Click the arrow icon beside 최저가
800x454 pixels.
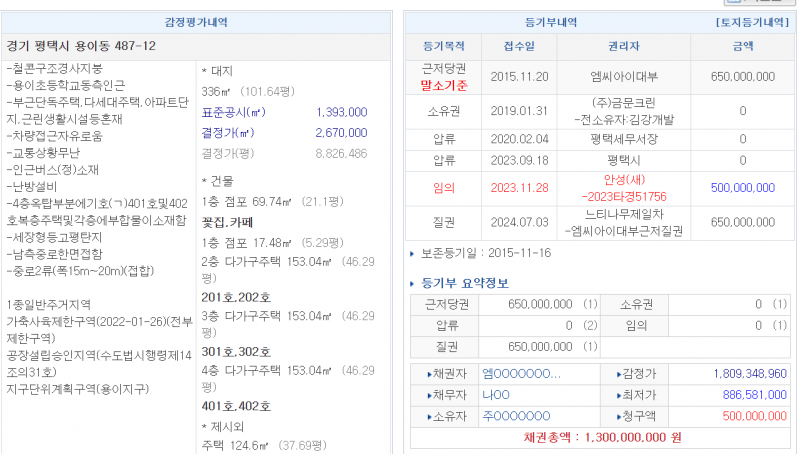(619, 395)
